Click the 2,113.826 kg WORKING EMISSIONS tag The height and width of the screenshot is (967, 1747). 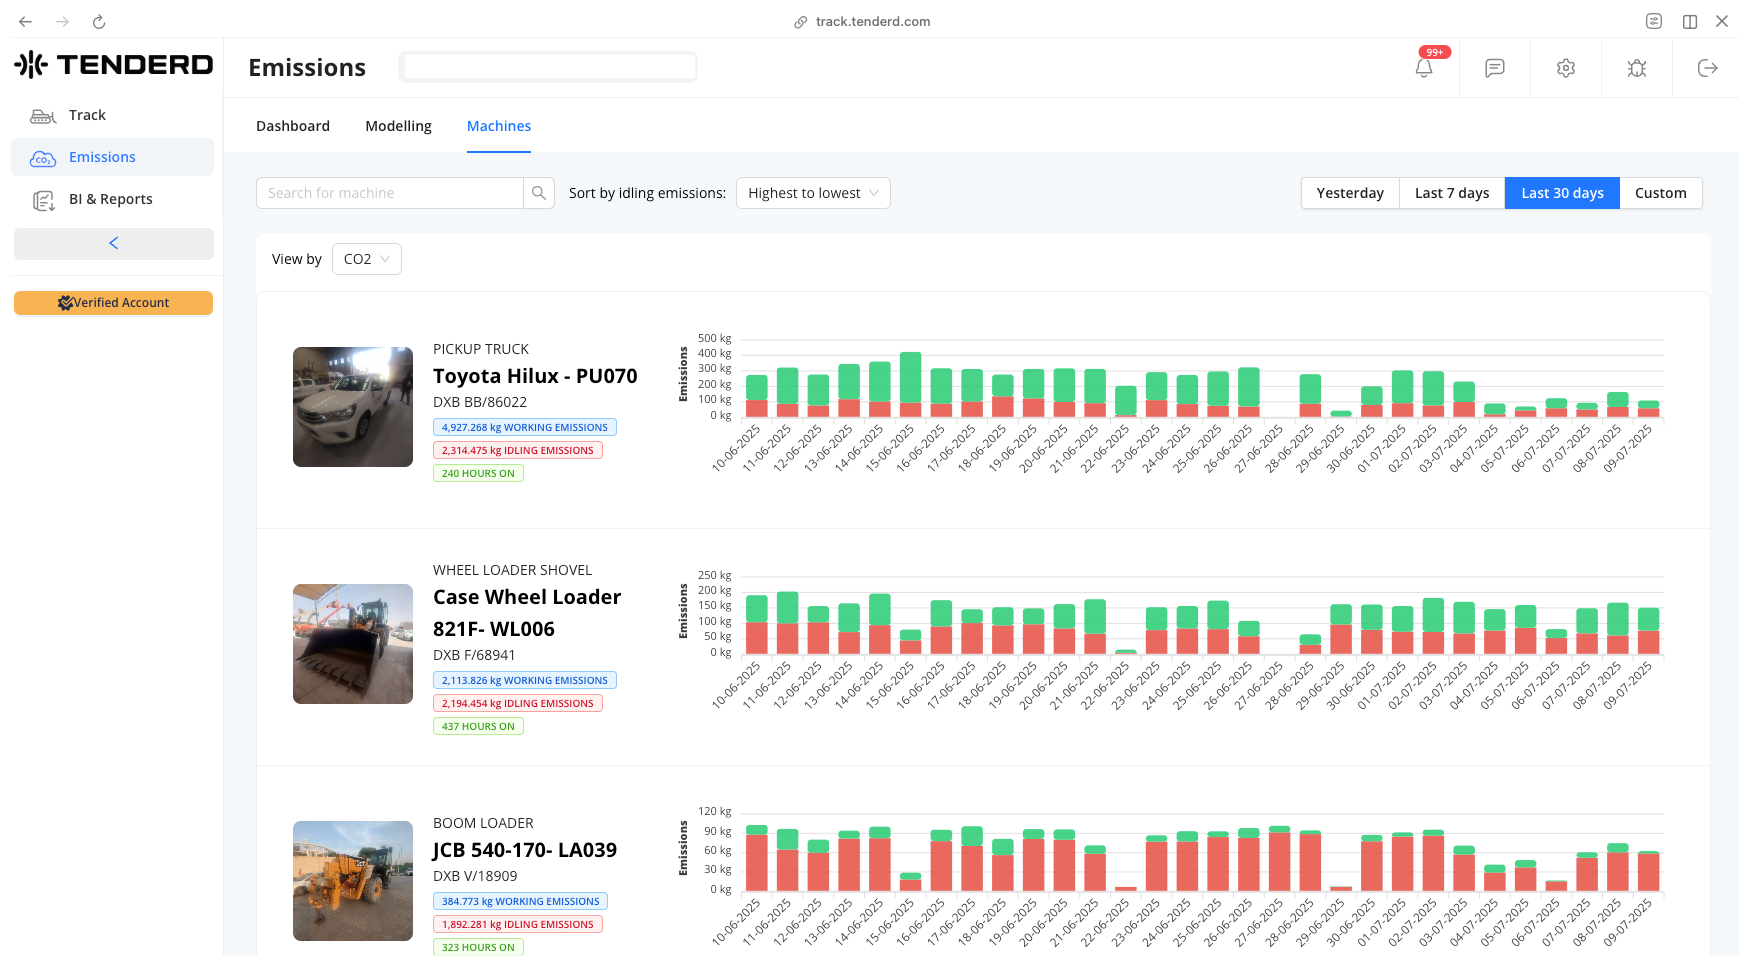(525, 680)
